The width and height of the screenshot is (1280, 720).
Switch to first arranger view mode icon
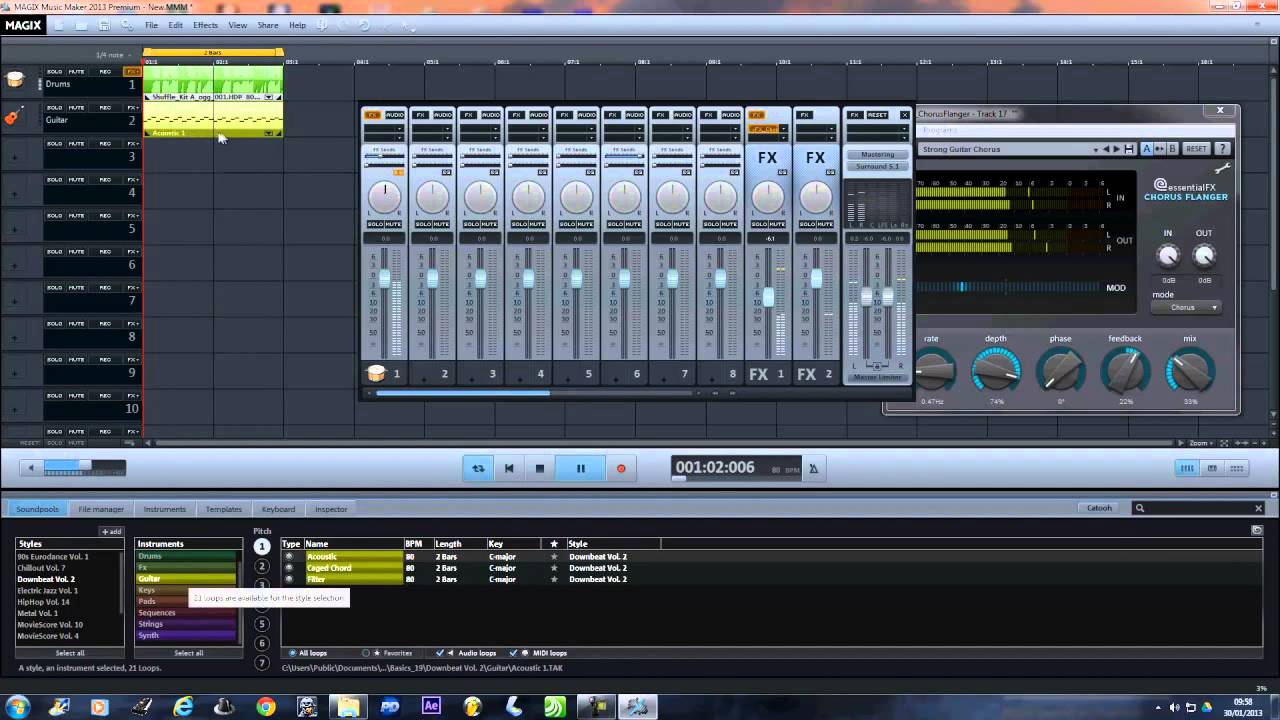pyautogui.click(x=1187, y=468)
